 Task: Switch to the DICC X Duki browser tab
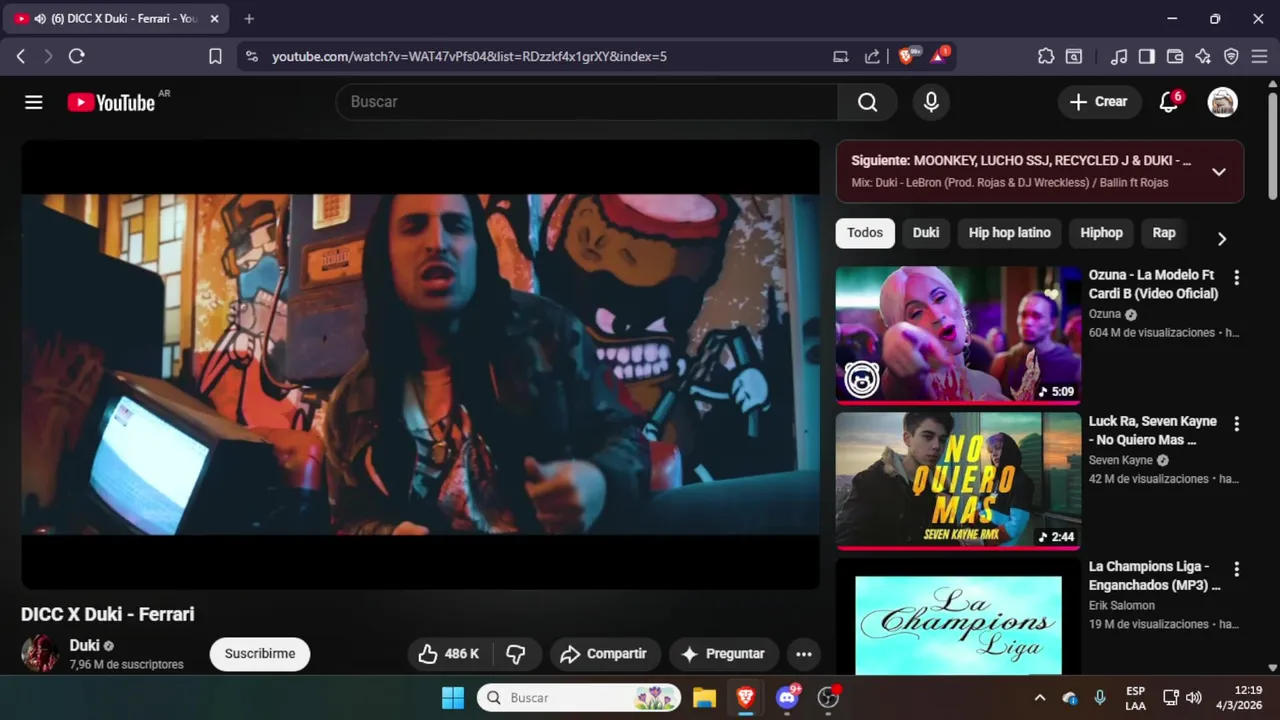point(115,19)
